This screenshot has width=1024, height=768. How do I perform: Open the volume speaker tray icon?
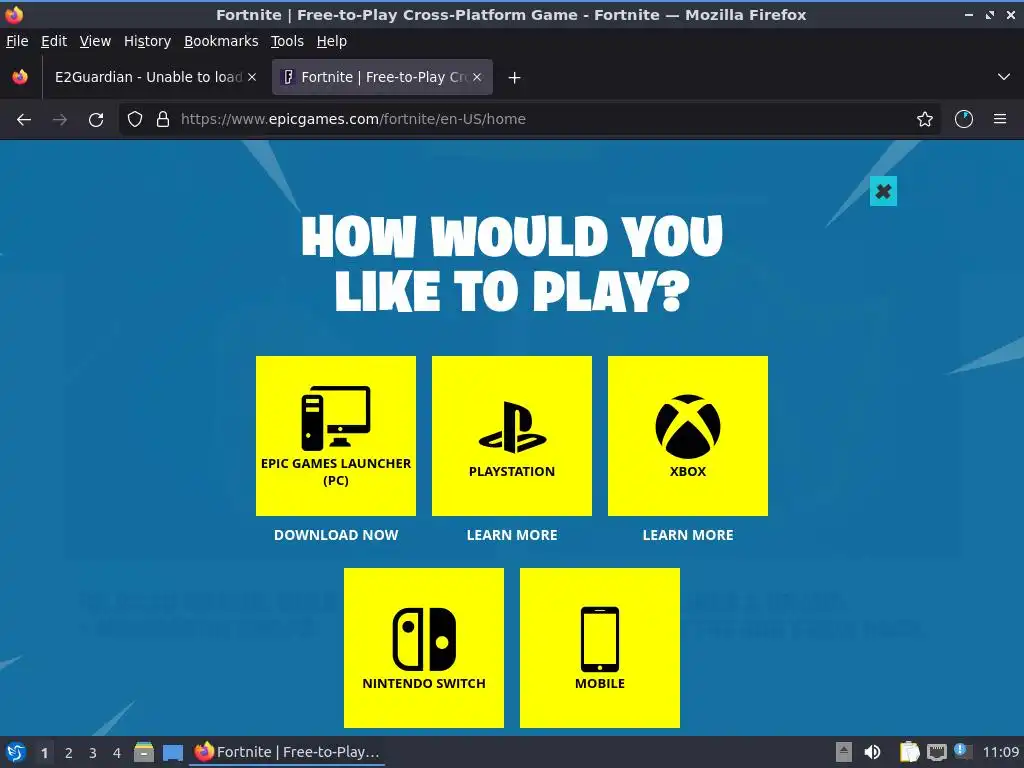[872, 752]
